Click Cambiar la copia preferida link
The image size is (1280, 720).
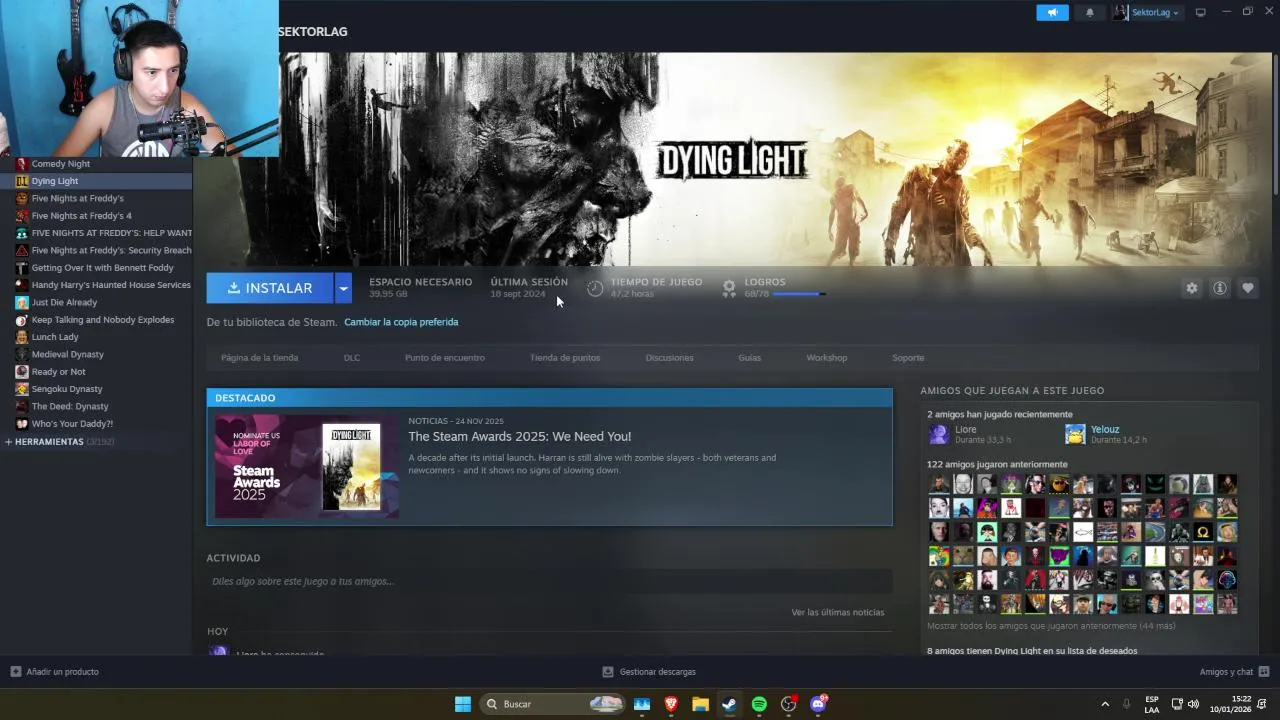click(x=401, y=322)
